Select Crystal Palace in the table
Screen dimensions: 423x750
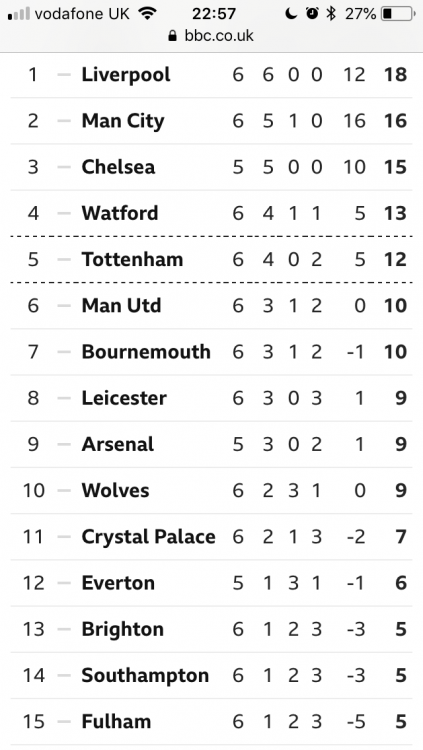[x=148, y=537]
